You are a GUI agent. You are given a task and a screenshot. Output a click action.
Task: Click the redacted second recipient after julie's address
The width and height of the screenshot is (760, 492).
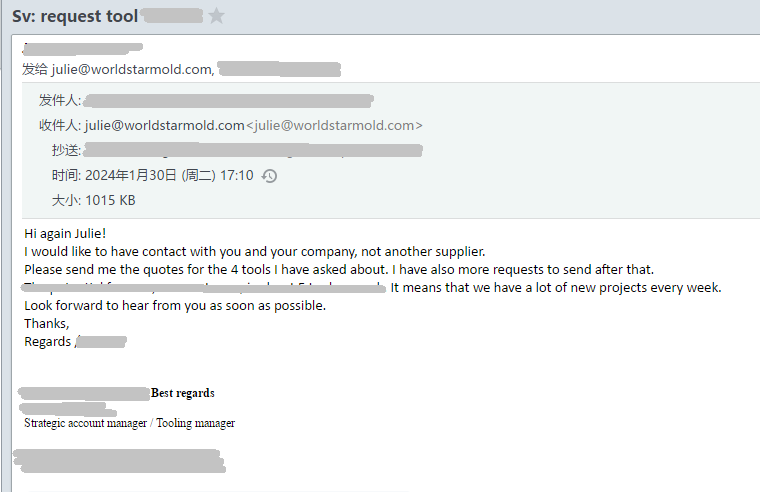279,69
